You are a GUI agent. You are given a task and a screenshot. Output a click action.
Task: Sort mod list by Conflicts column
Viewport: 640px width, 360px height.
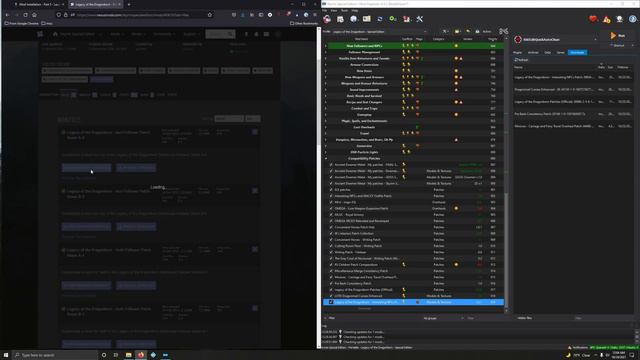point(407,39)
